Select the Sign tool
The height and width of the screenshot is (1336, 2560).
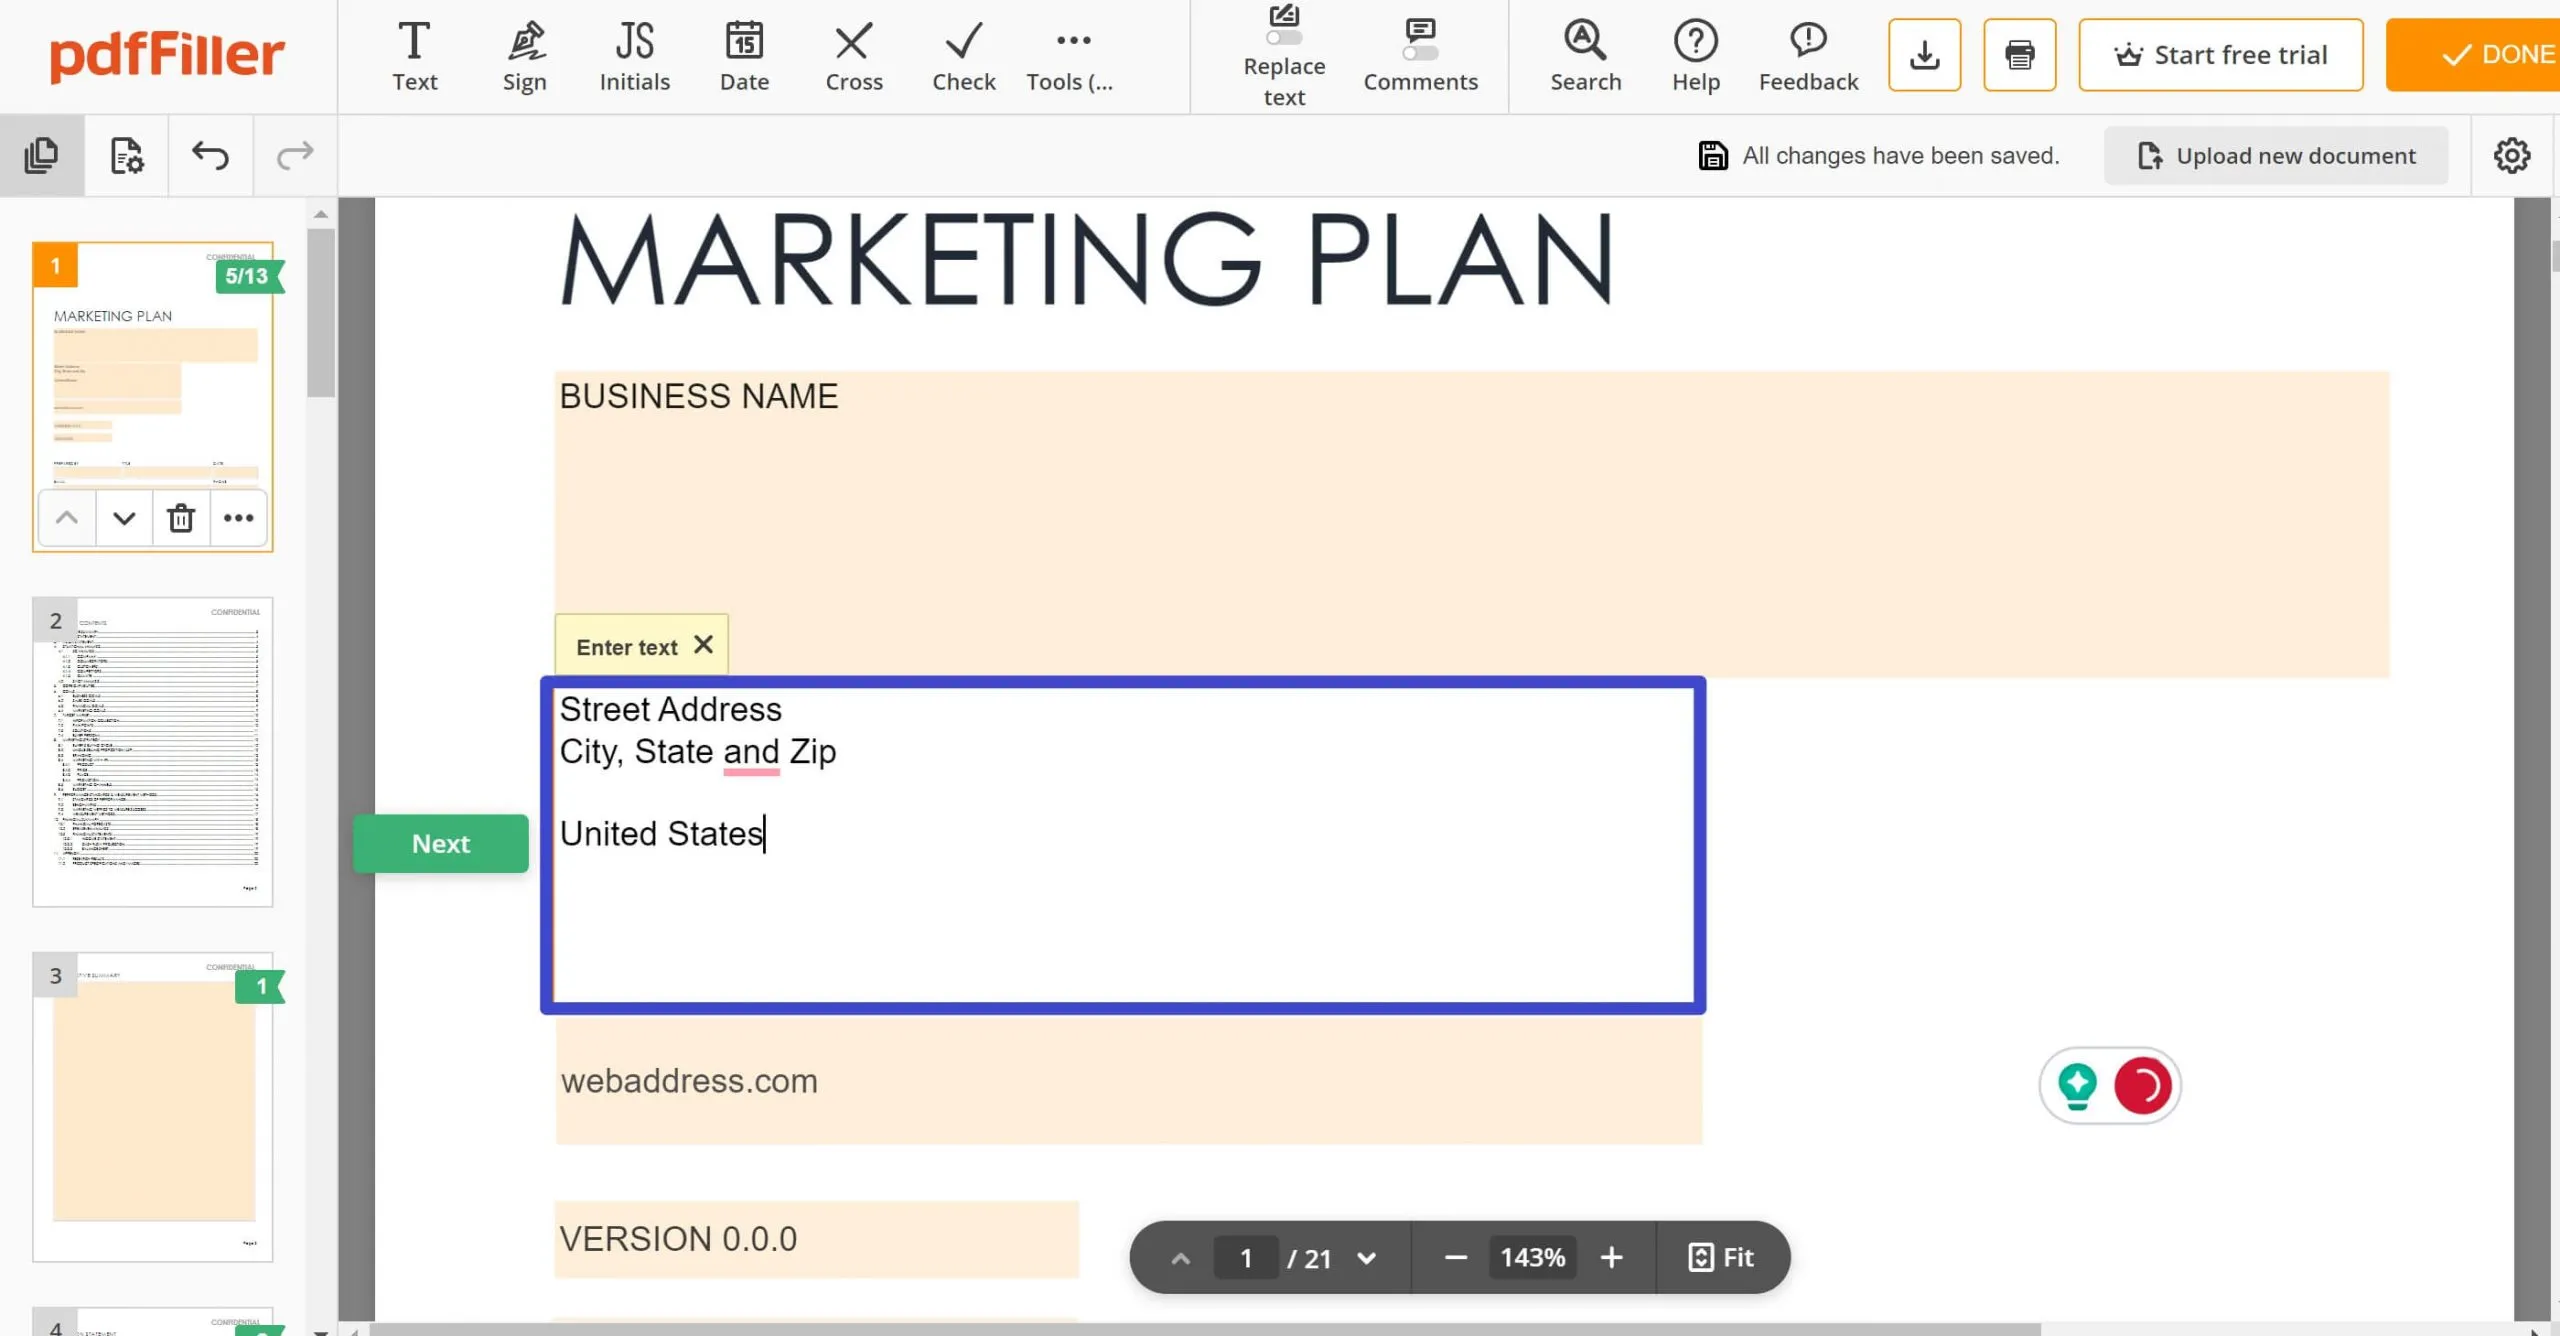pos(524,55)
